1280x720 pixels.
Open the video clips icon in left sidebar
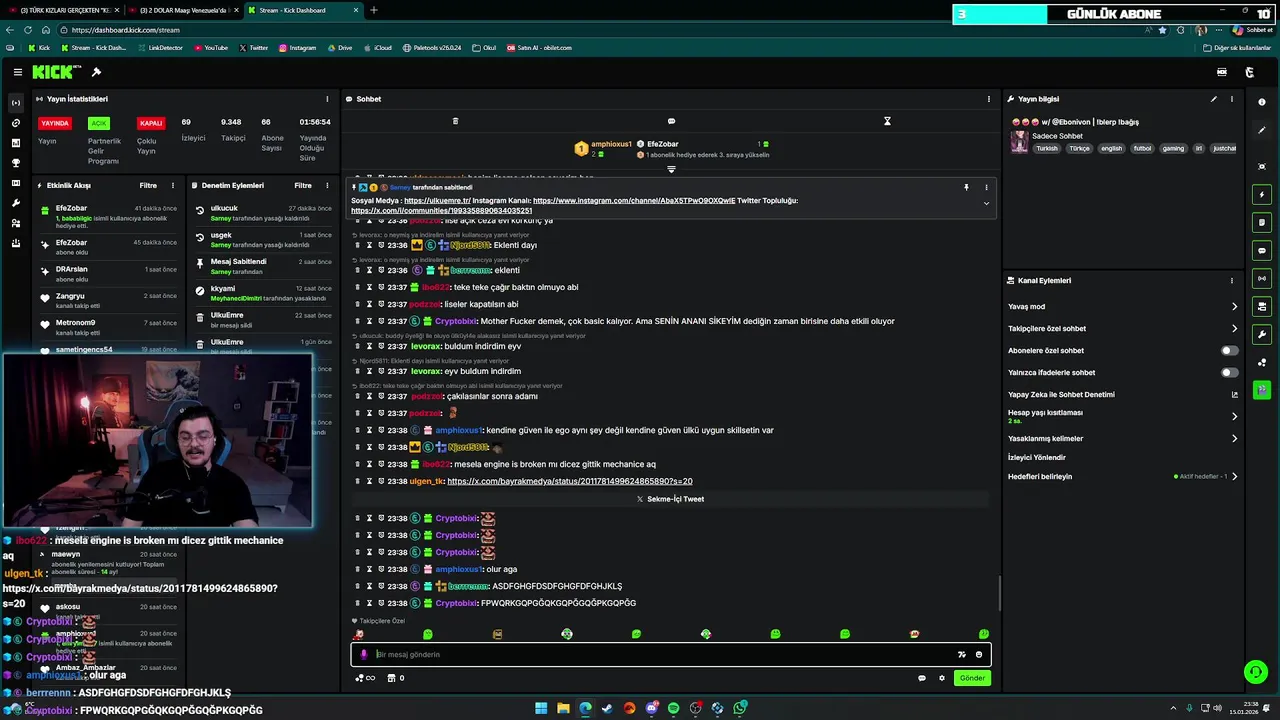coord(16,183)
